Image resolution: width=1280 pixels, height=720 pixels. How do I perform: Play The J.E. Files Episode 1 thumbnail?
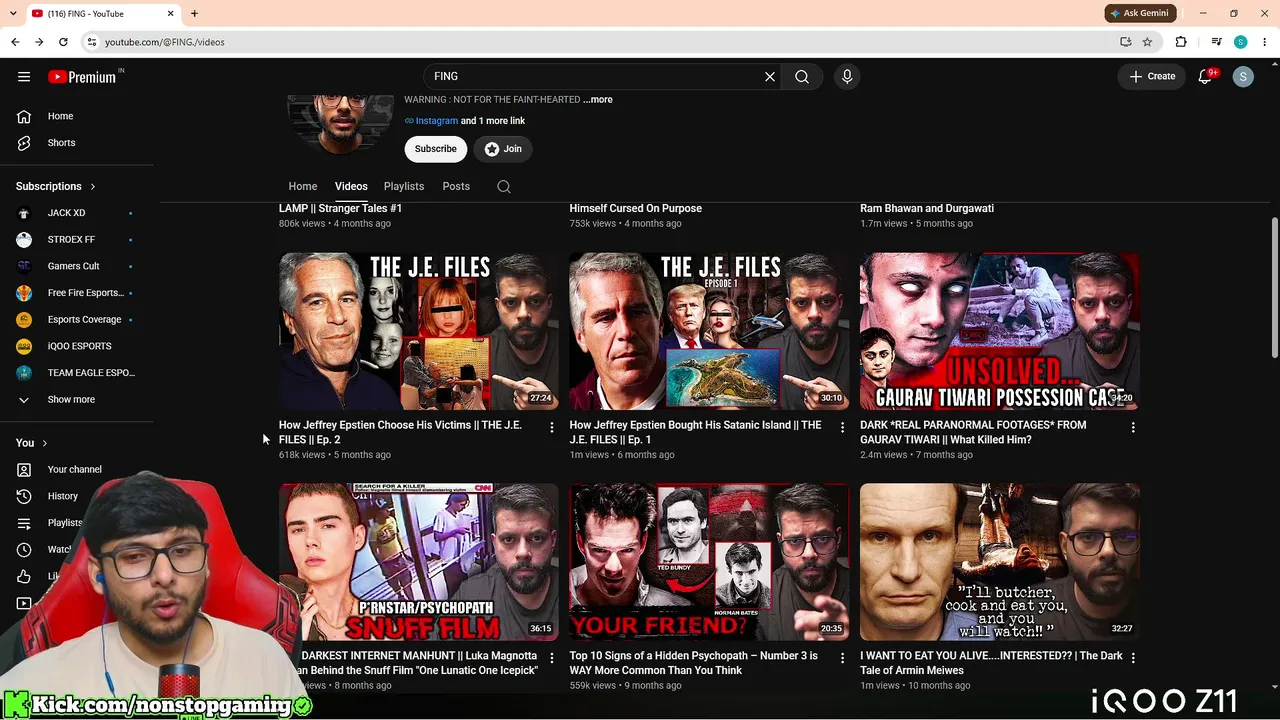(x=709, y=331)
